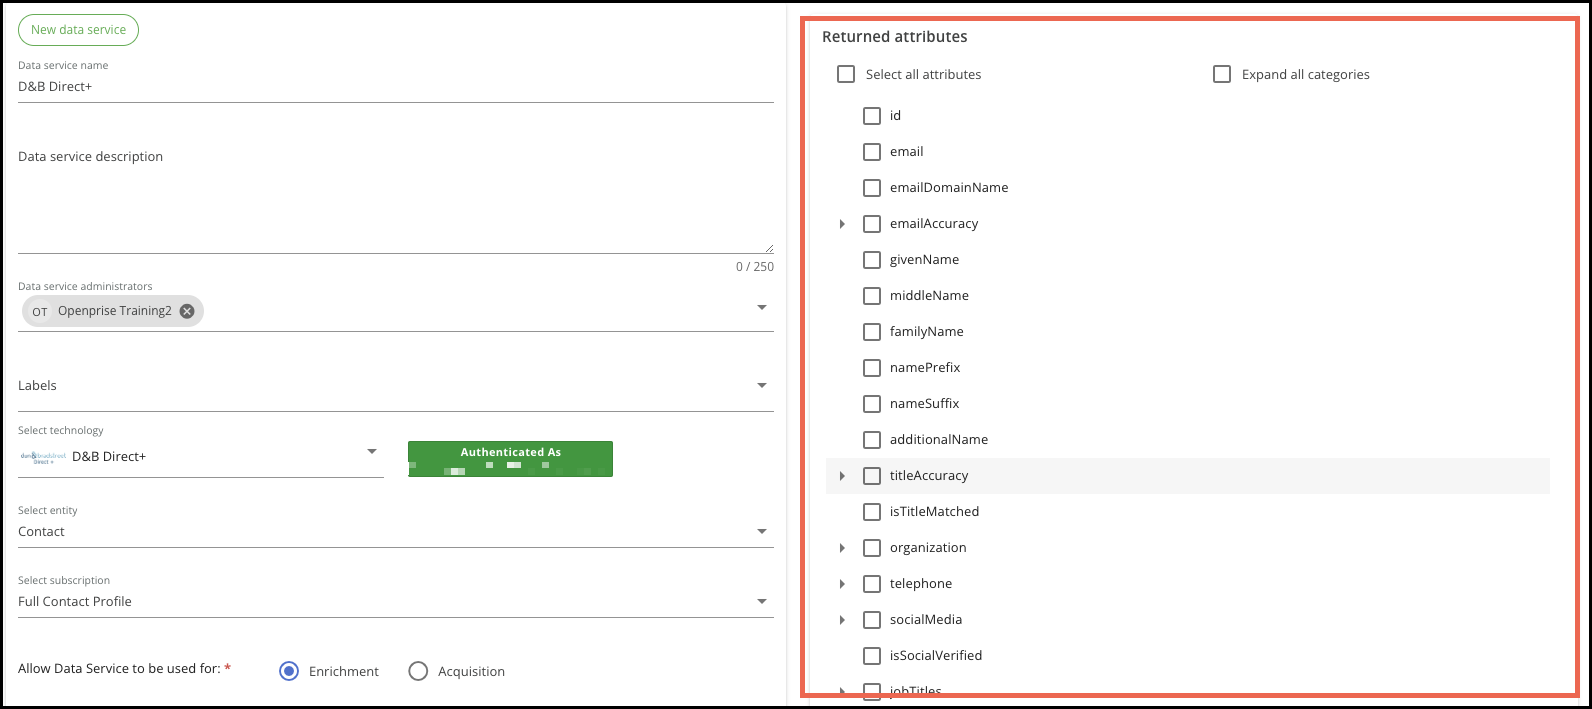Tick the middleName checkbox

[872, 296]
